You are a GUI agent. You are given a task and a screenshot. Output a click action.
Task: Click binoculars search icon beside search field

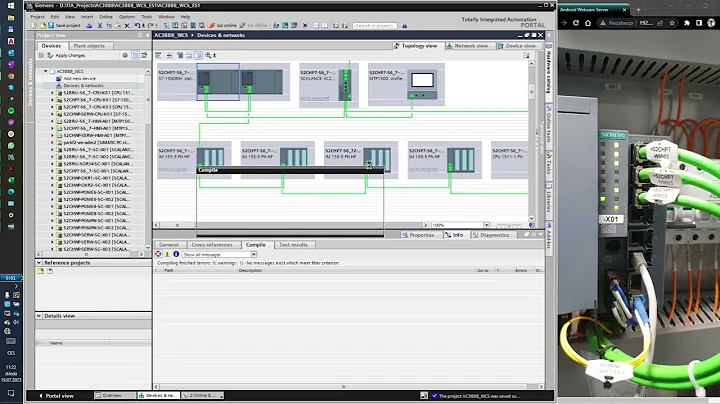coord(404,26)
